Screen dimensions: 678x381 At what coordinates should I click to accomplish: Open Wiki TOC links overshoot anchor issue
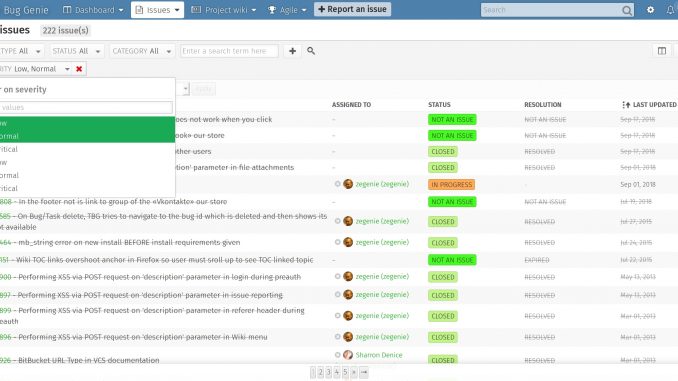[157, 260]
